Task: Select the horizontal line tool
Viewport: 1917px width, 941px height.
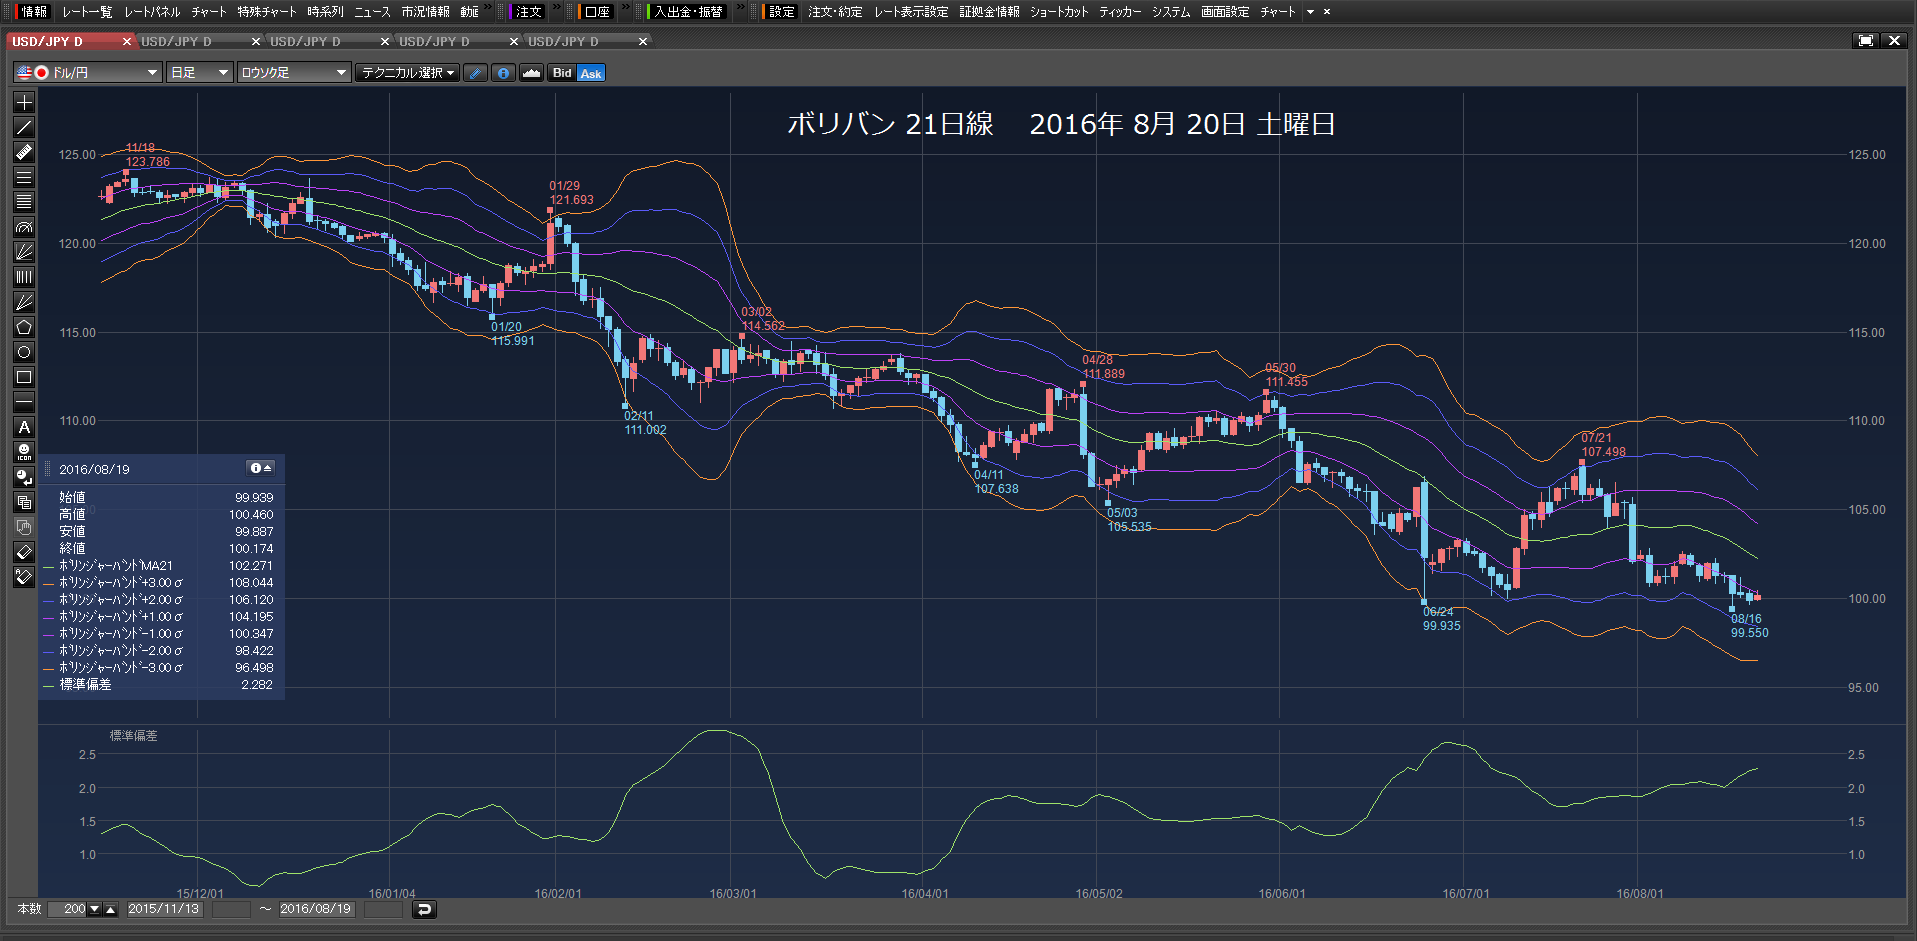Action: tap(24, 402)
